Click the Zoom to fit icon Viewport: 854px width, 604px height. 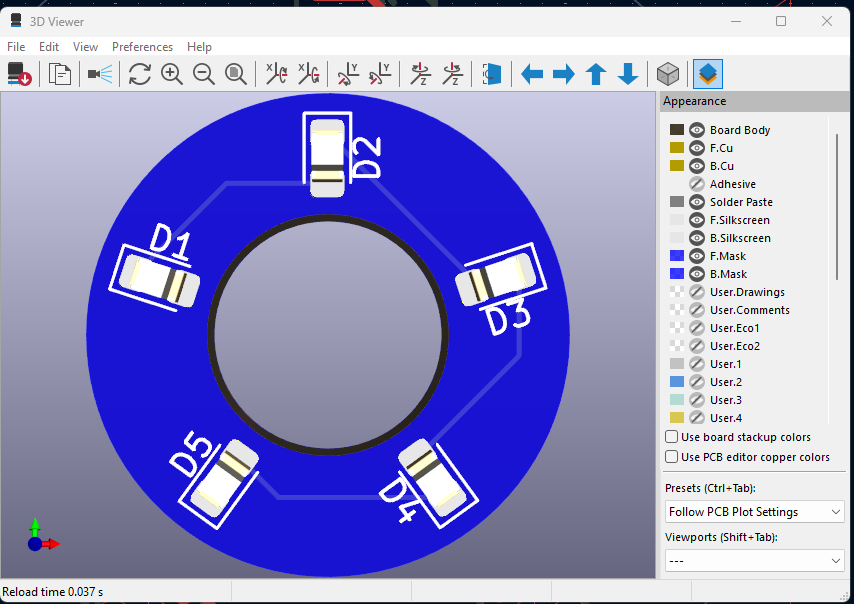coord(235,74)
